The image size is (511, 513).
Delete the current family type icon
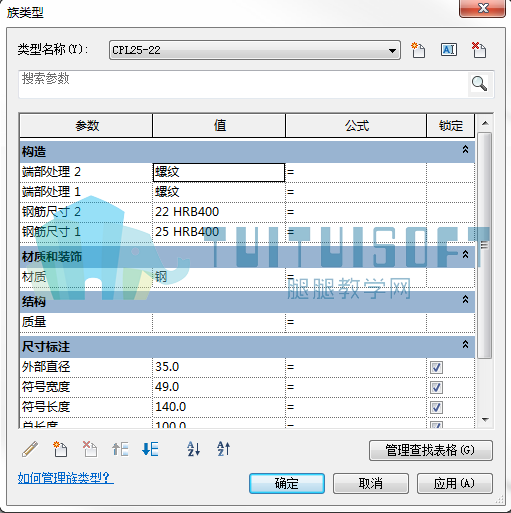479,50
